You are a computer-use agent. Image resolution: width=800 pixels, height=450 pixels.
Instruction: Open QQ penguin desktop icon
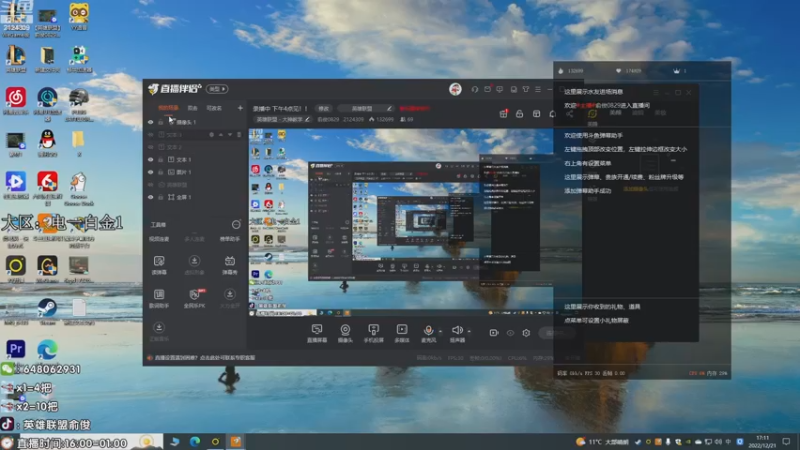click(47, 142)
